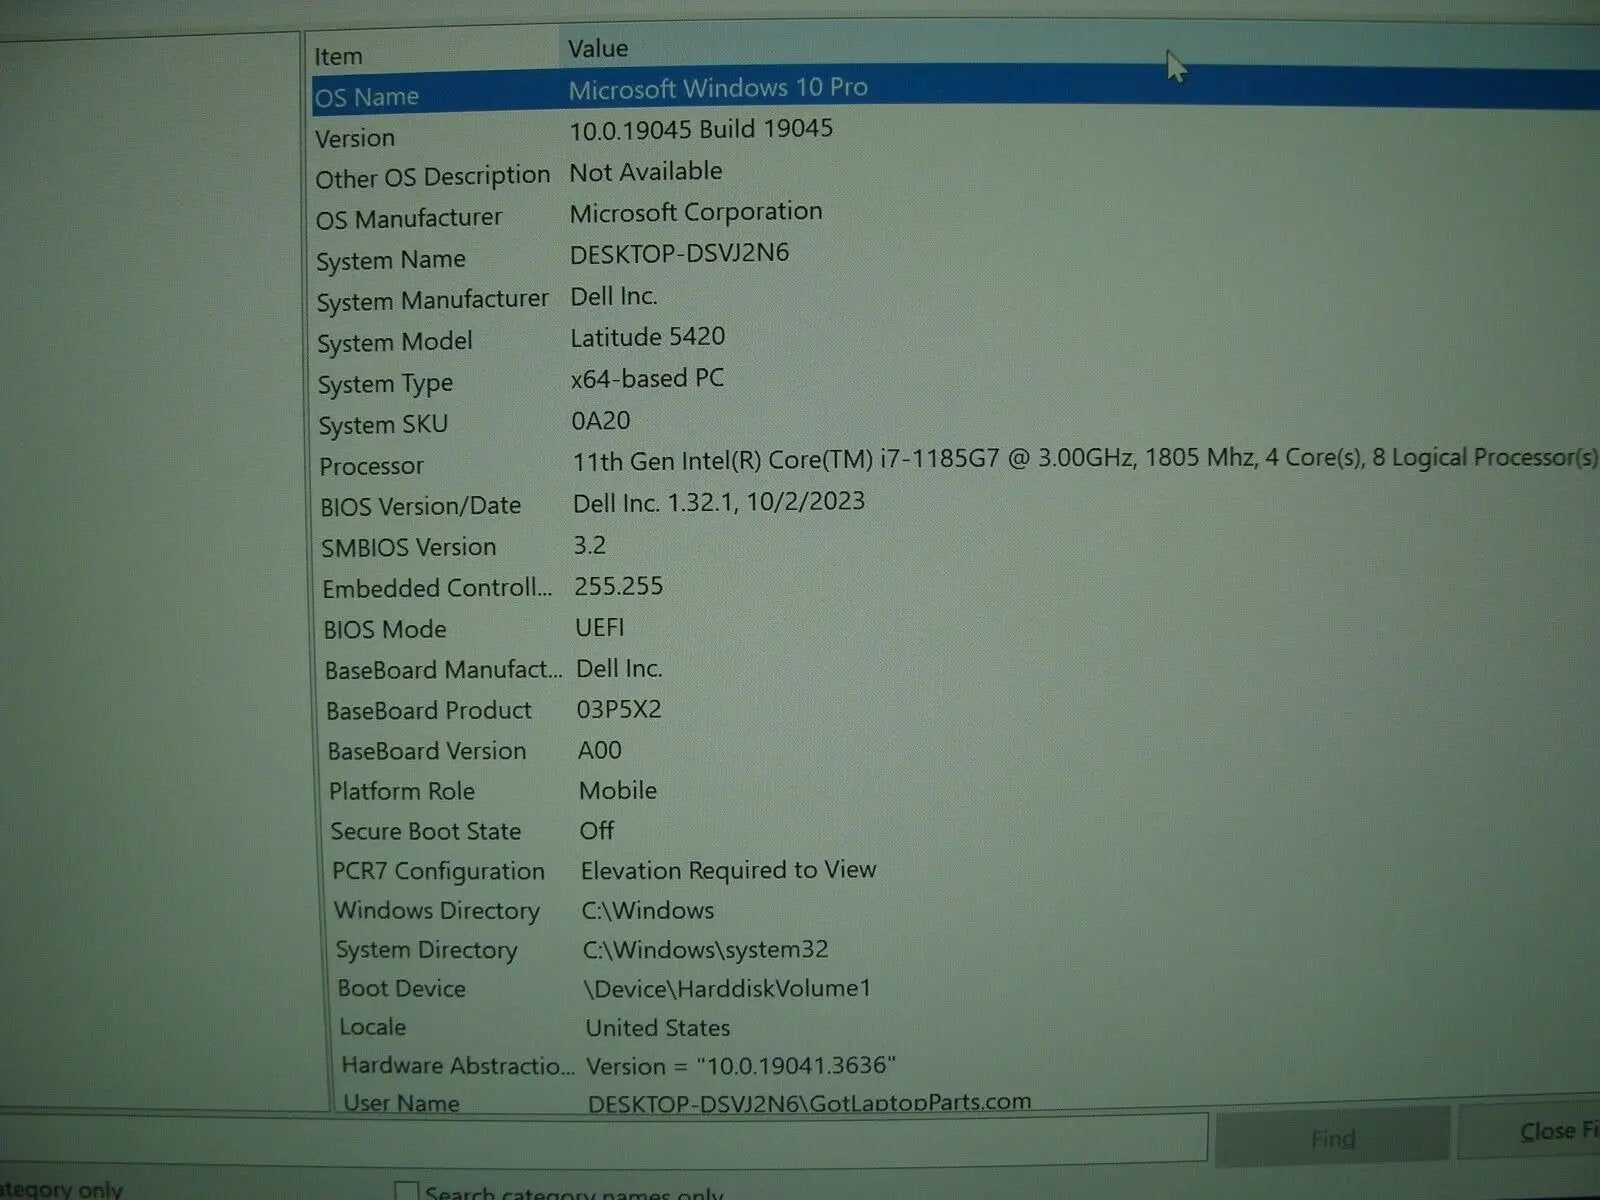This screenshot has height=1200, width=1600.
Task: Select value UEFI
Action: tap(599, 628)
